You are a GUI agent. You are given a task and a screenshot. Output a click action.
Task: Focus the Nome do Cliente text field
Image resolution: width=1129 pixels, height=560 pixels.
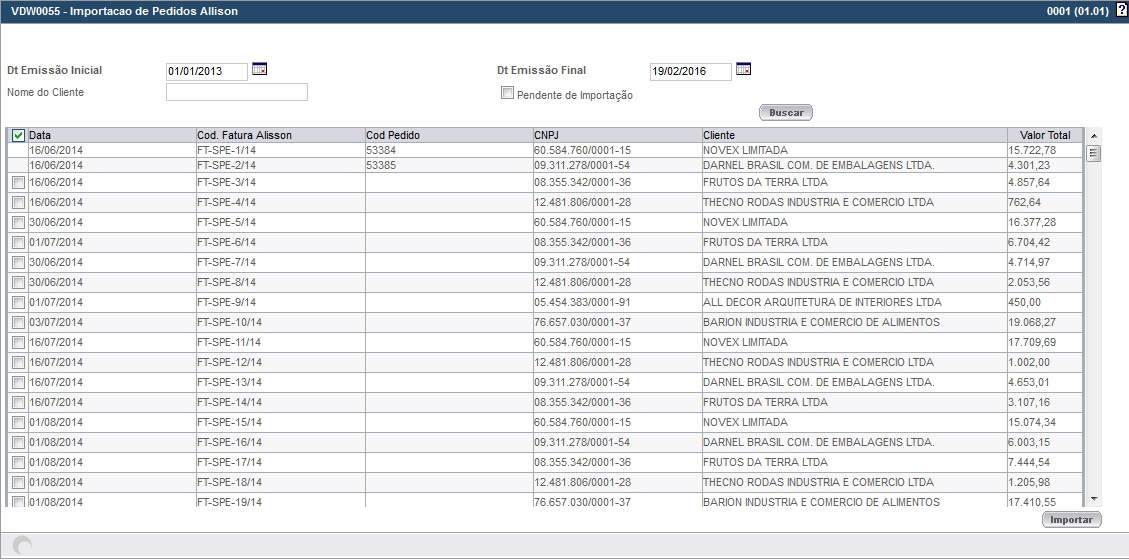point(237,92)
